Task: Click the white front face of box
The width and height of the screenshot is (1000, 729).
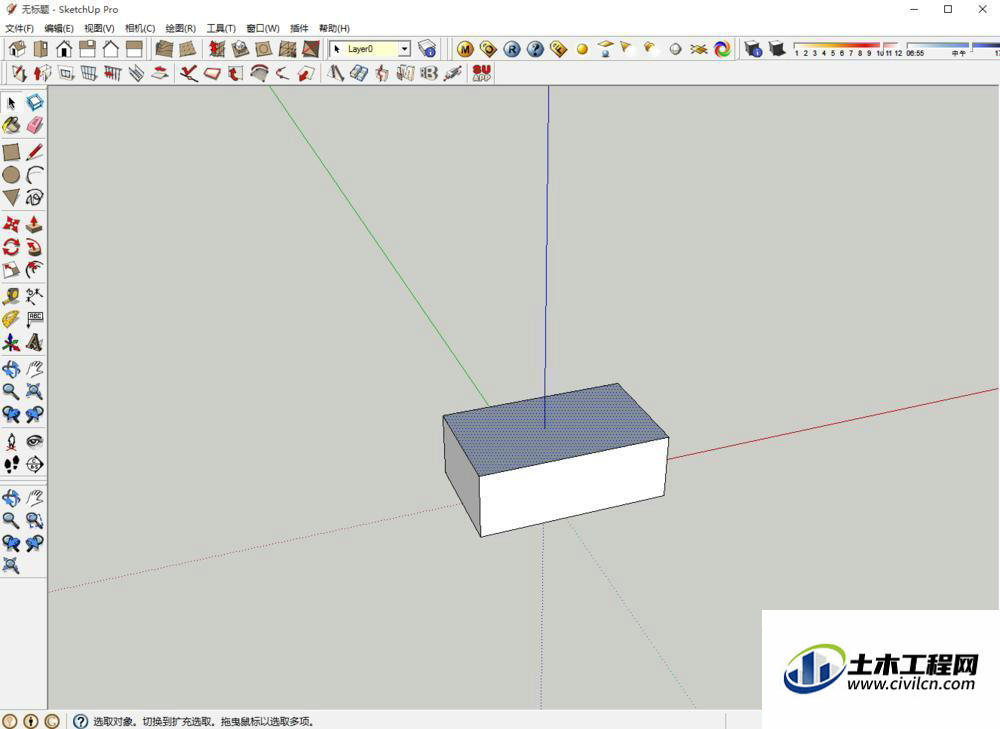Action: (x=574, y=488)
